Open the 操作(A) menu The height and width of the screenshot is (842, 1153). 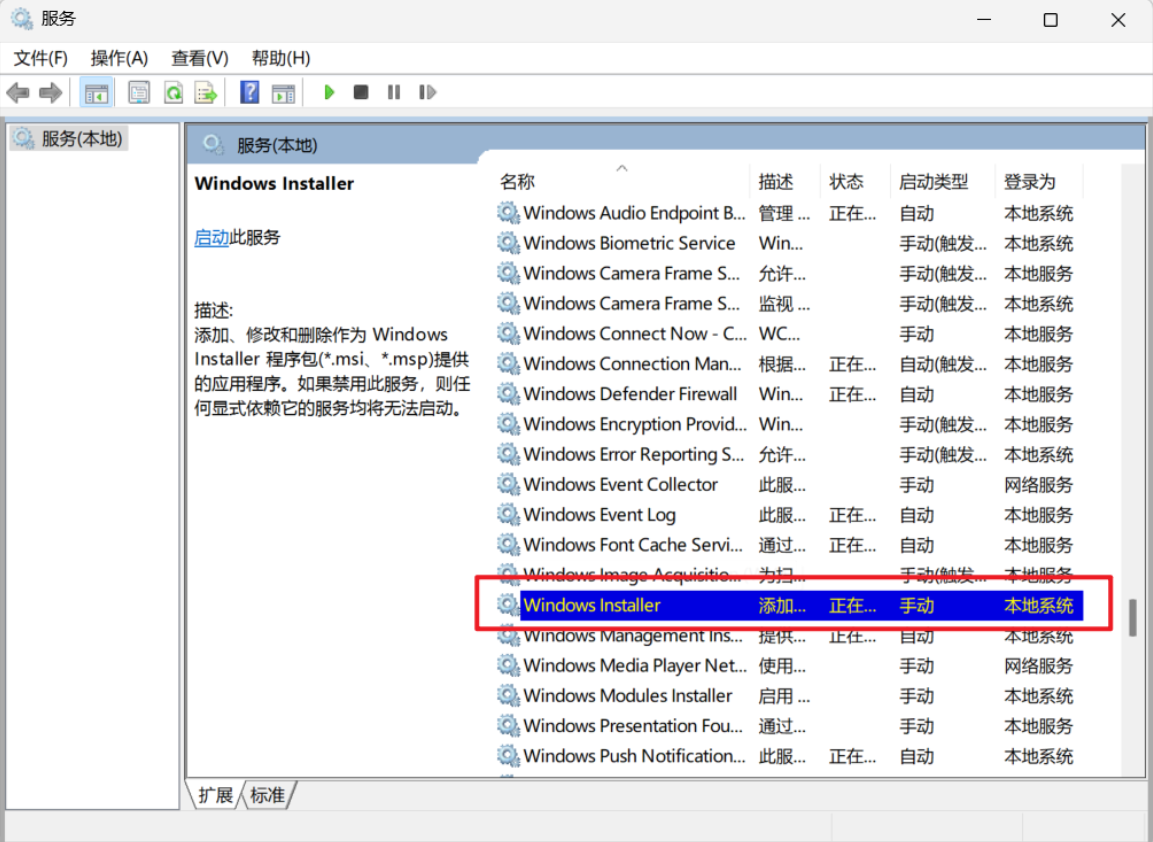click(x=119, y=58)
